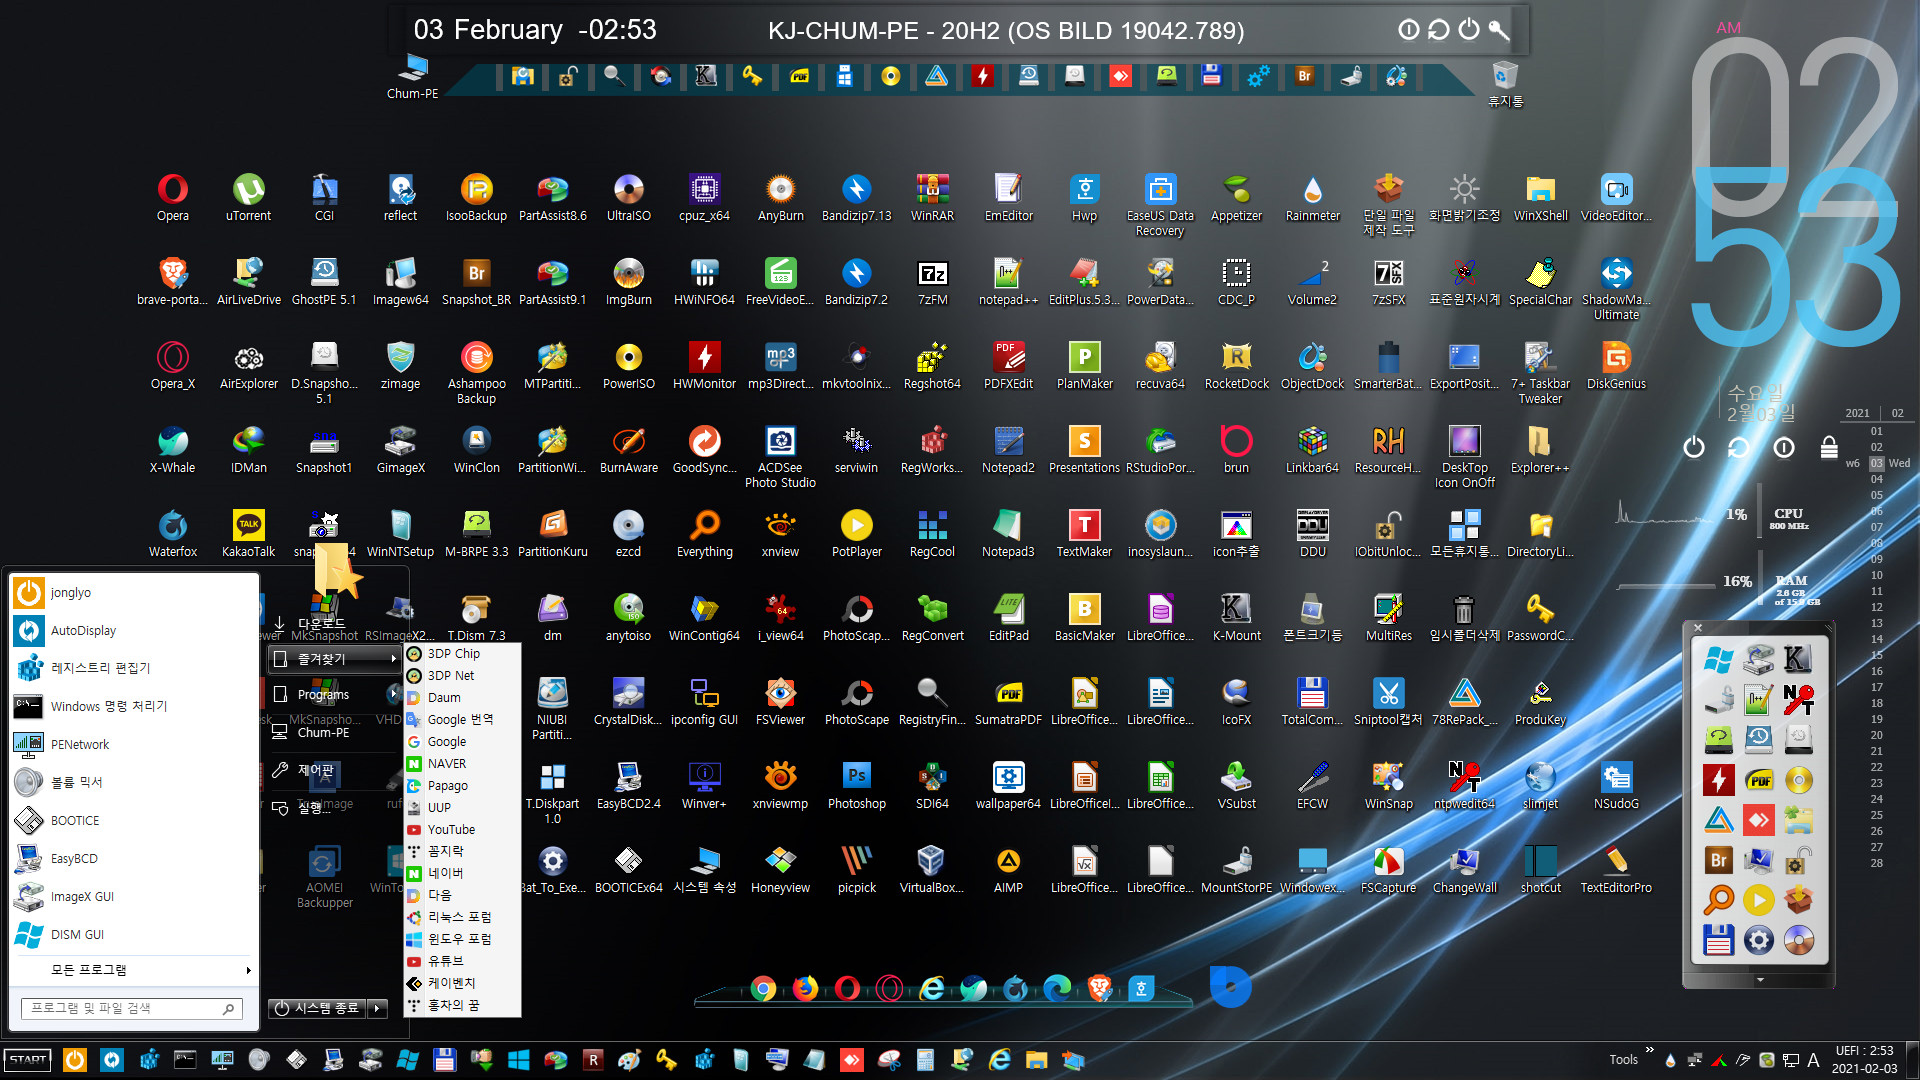Click the magnifier icon in top toolbar
Image resolution: width=1920 pixels, height=1080 pixels.
[614, 76]
